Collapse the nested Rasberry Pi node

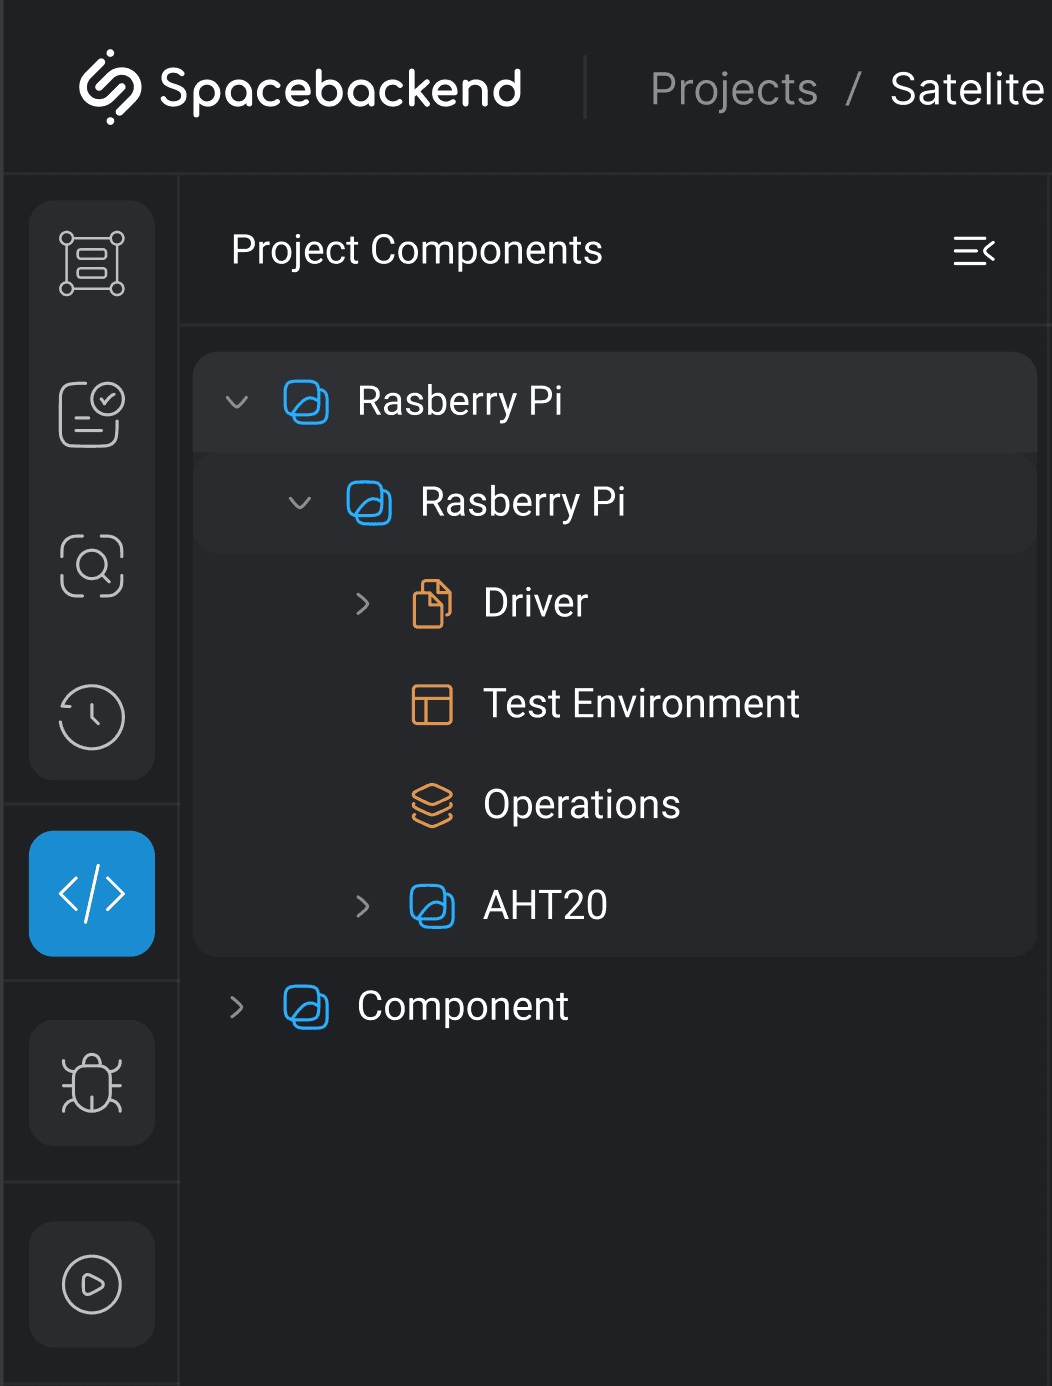click(x=300, y=503)
